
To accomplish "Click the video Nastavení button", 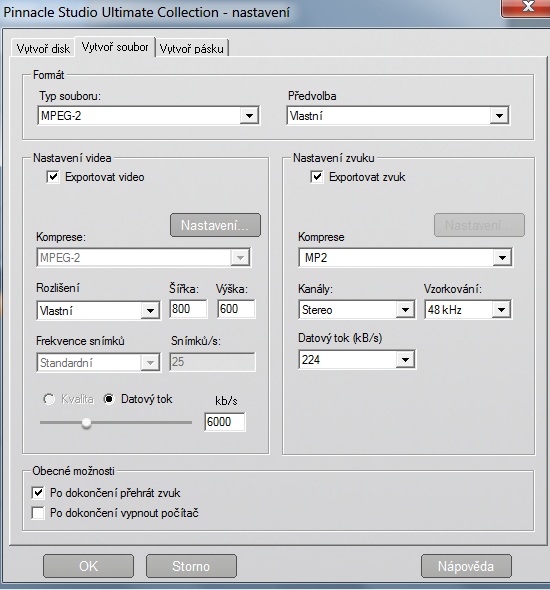I will (x=215, y=225).
